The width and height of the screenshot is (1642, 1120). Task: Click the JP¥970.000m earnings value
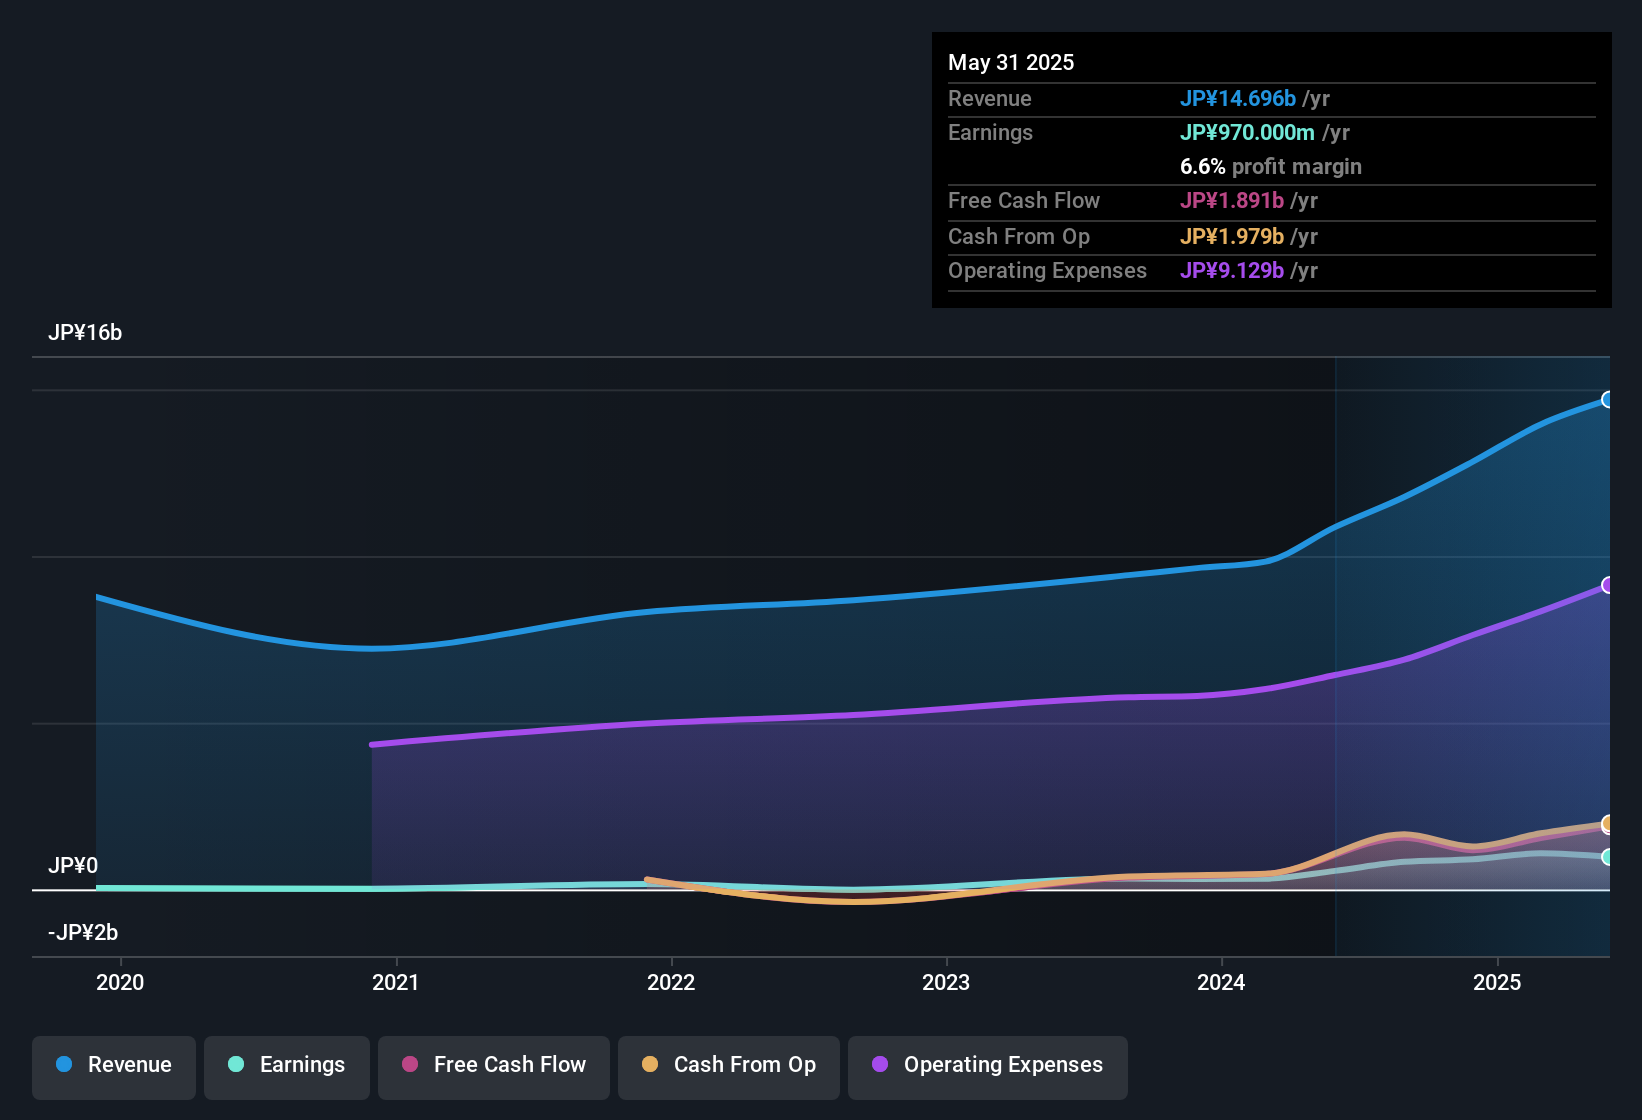(x=1247, y=133)
